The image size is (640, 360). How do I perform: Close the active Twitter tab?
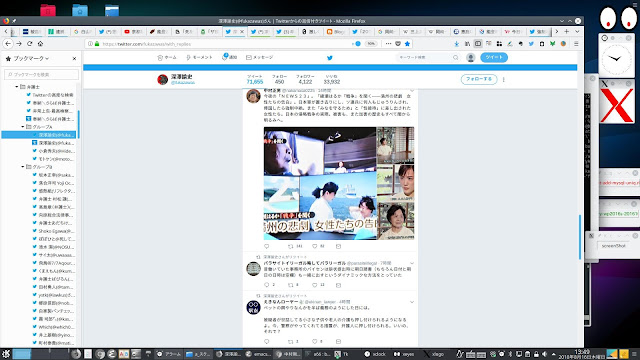coord(242,31)
